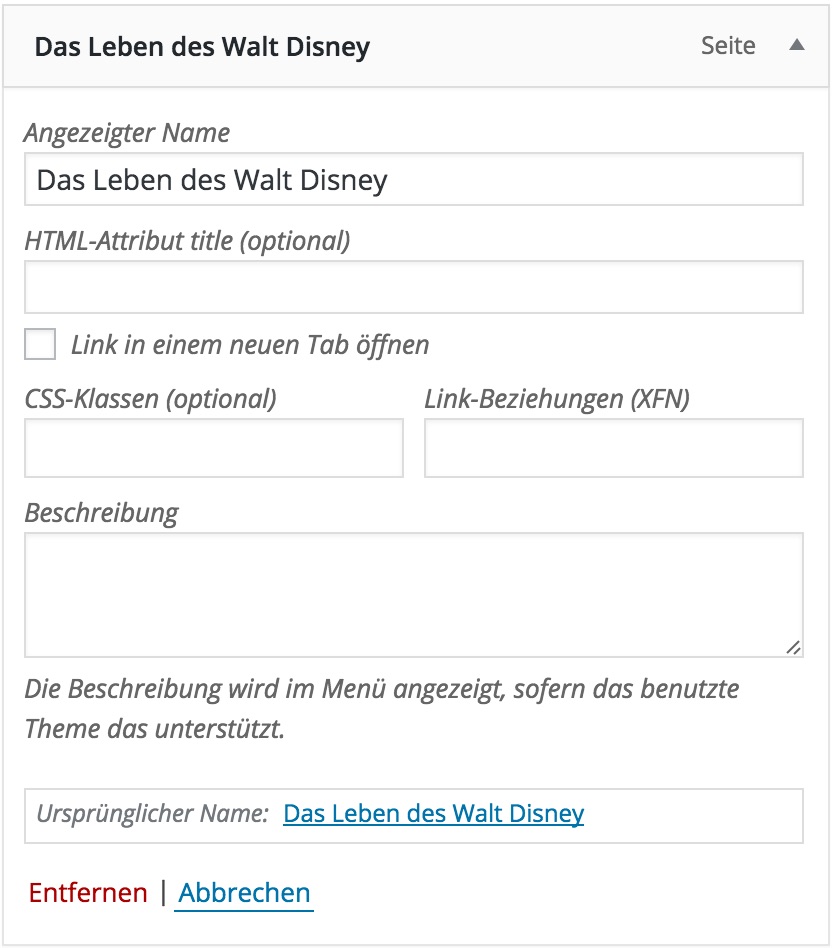Enable the open-link-in-new-tab checkbox
Screen dimensions: 832x948
pos(41,345)
